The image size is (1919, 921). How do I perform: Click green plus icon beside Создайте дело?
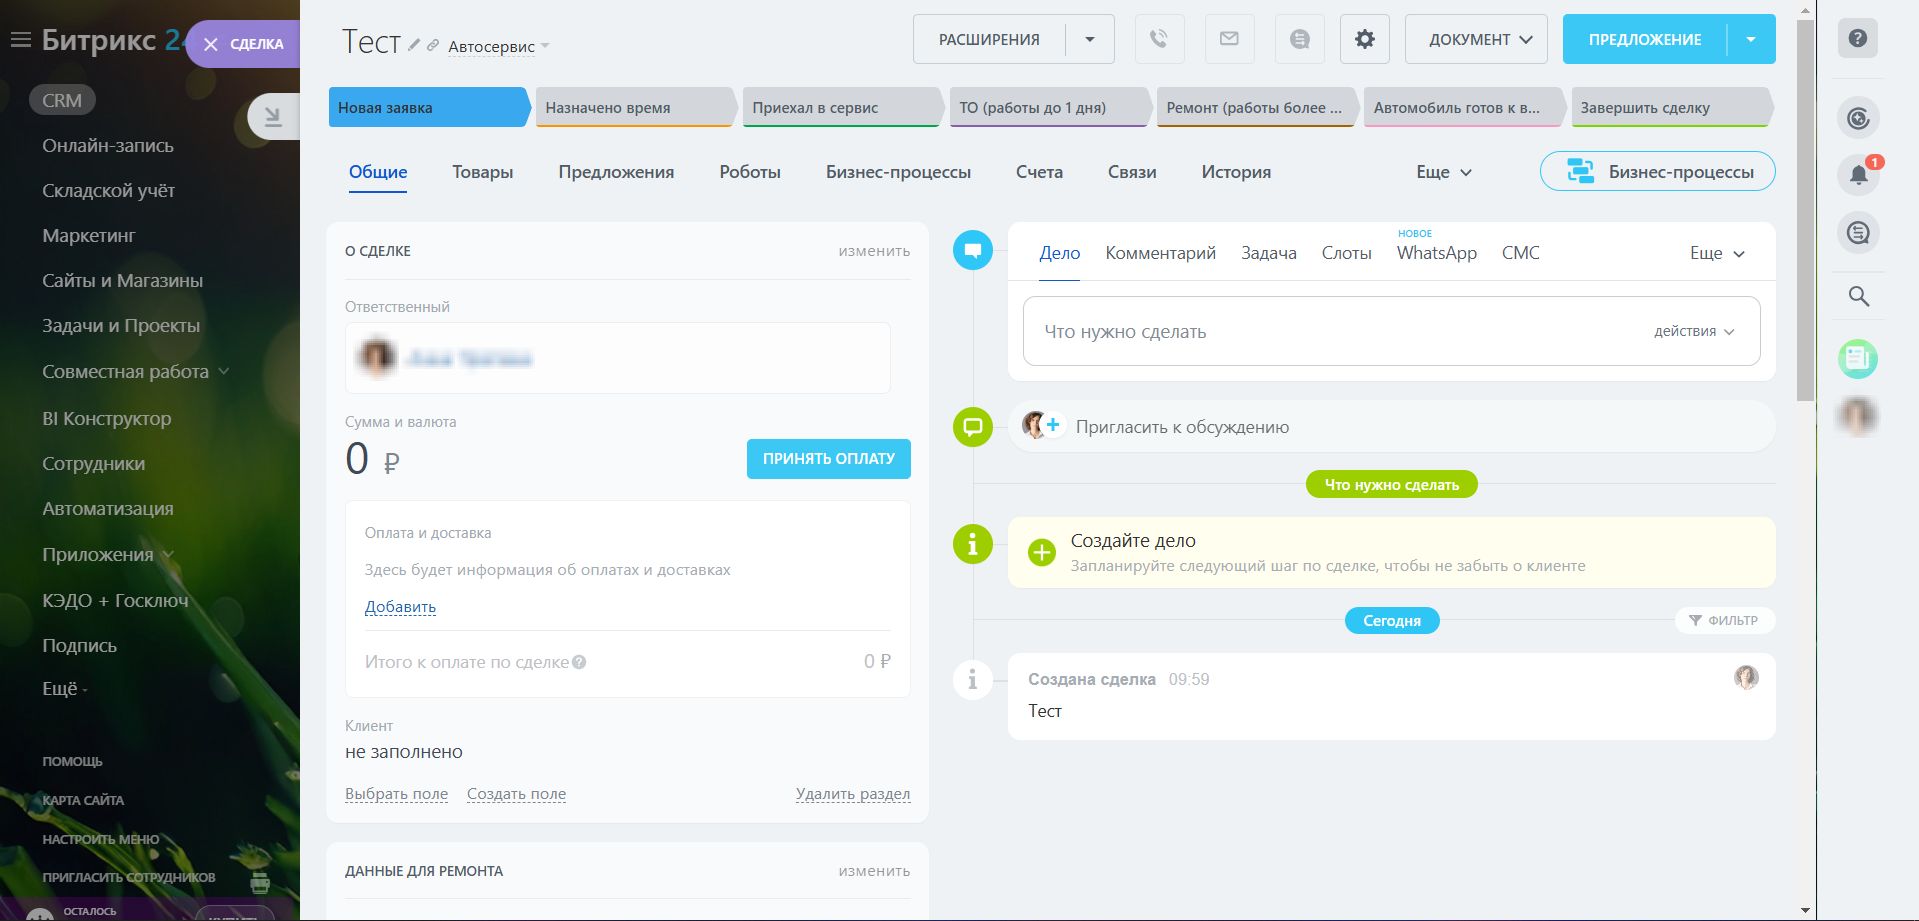click(1042, 552)
